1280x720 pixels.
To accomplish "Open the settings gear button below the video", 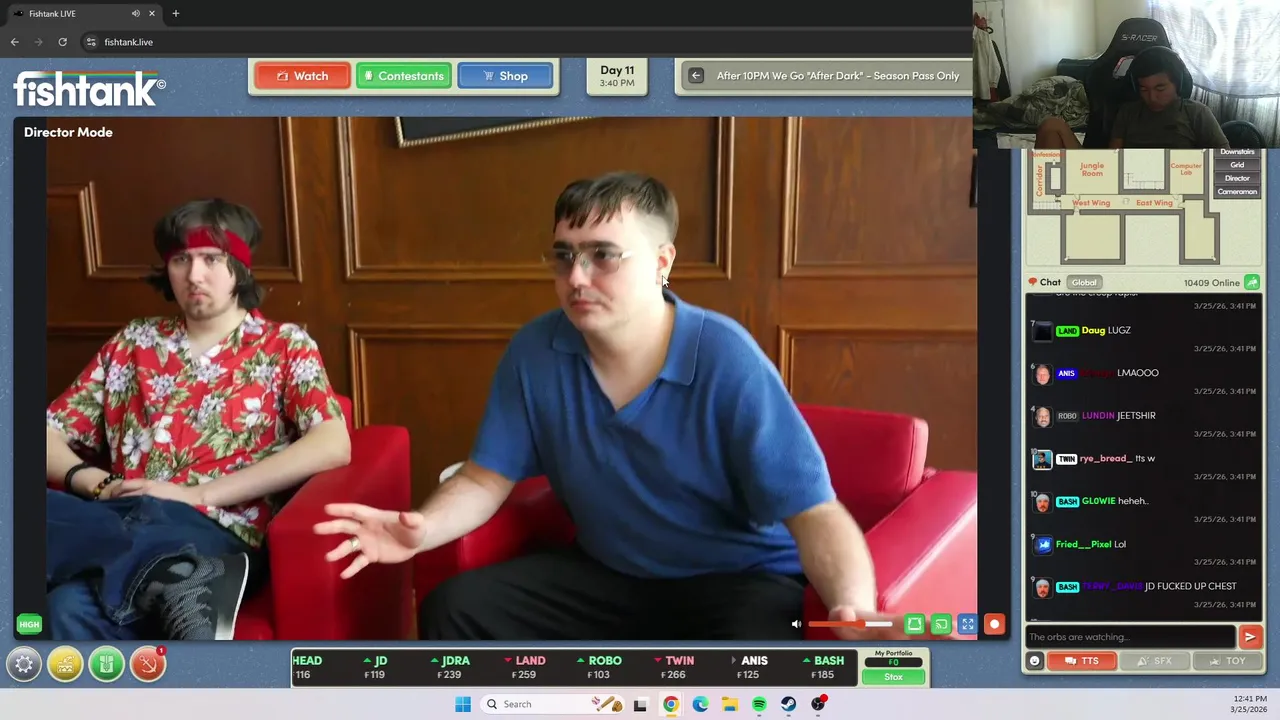I will [24, 664].
